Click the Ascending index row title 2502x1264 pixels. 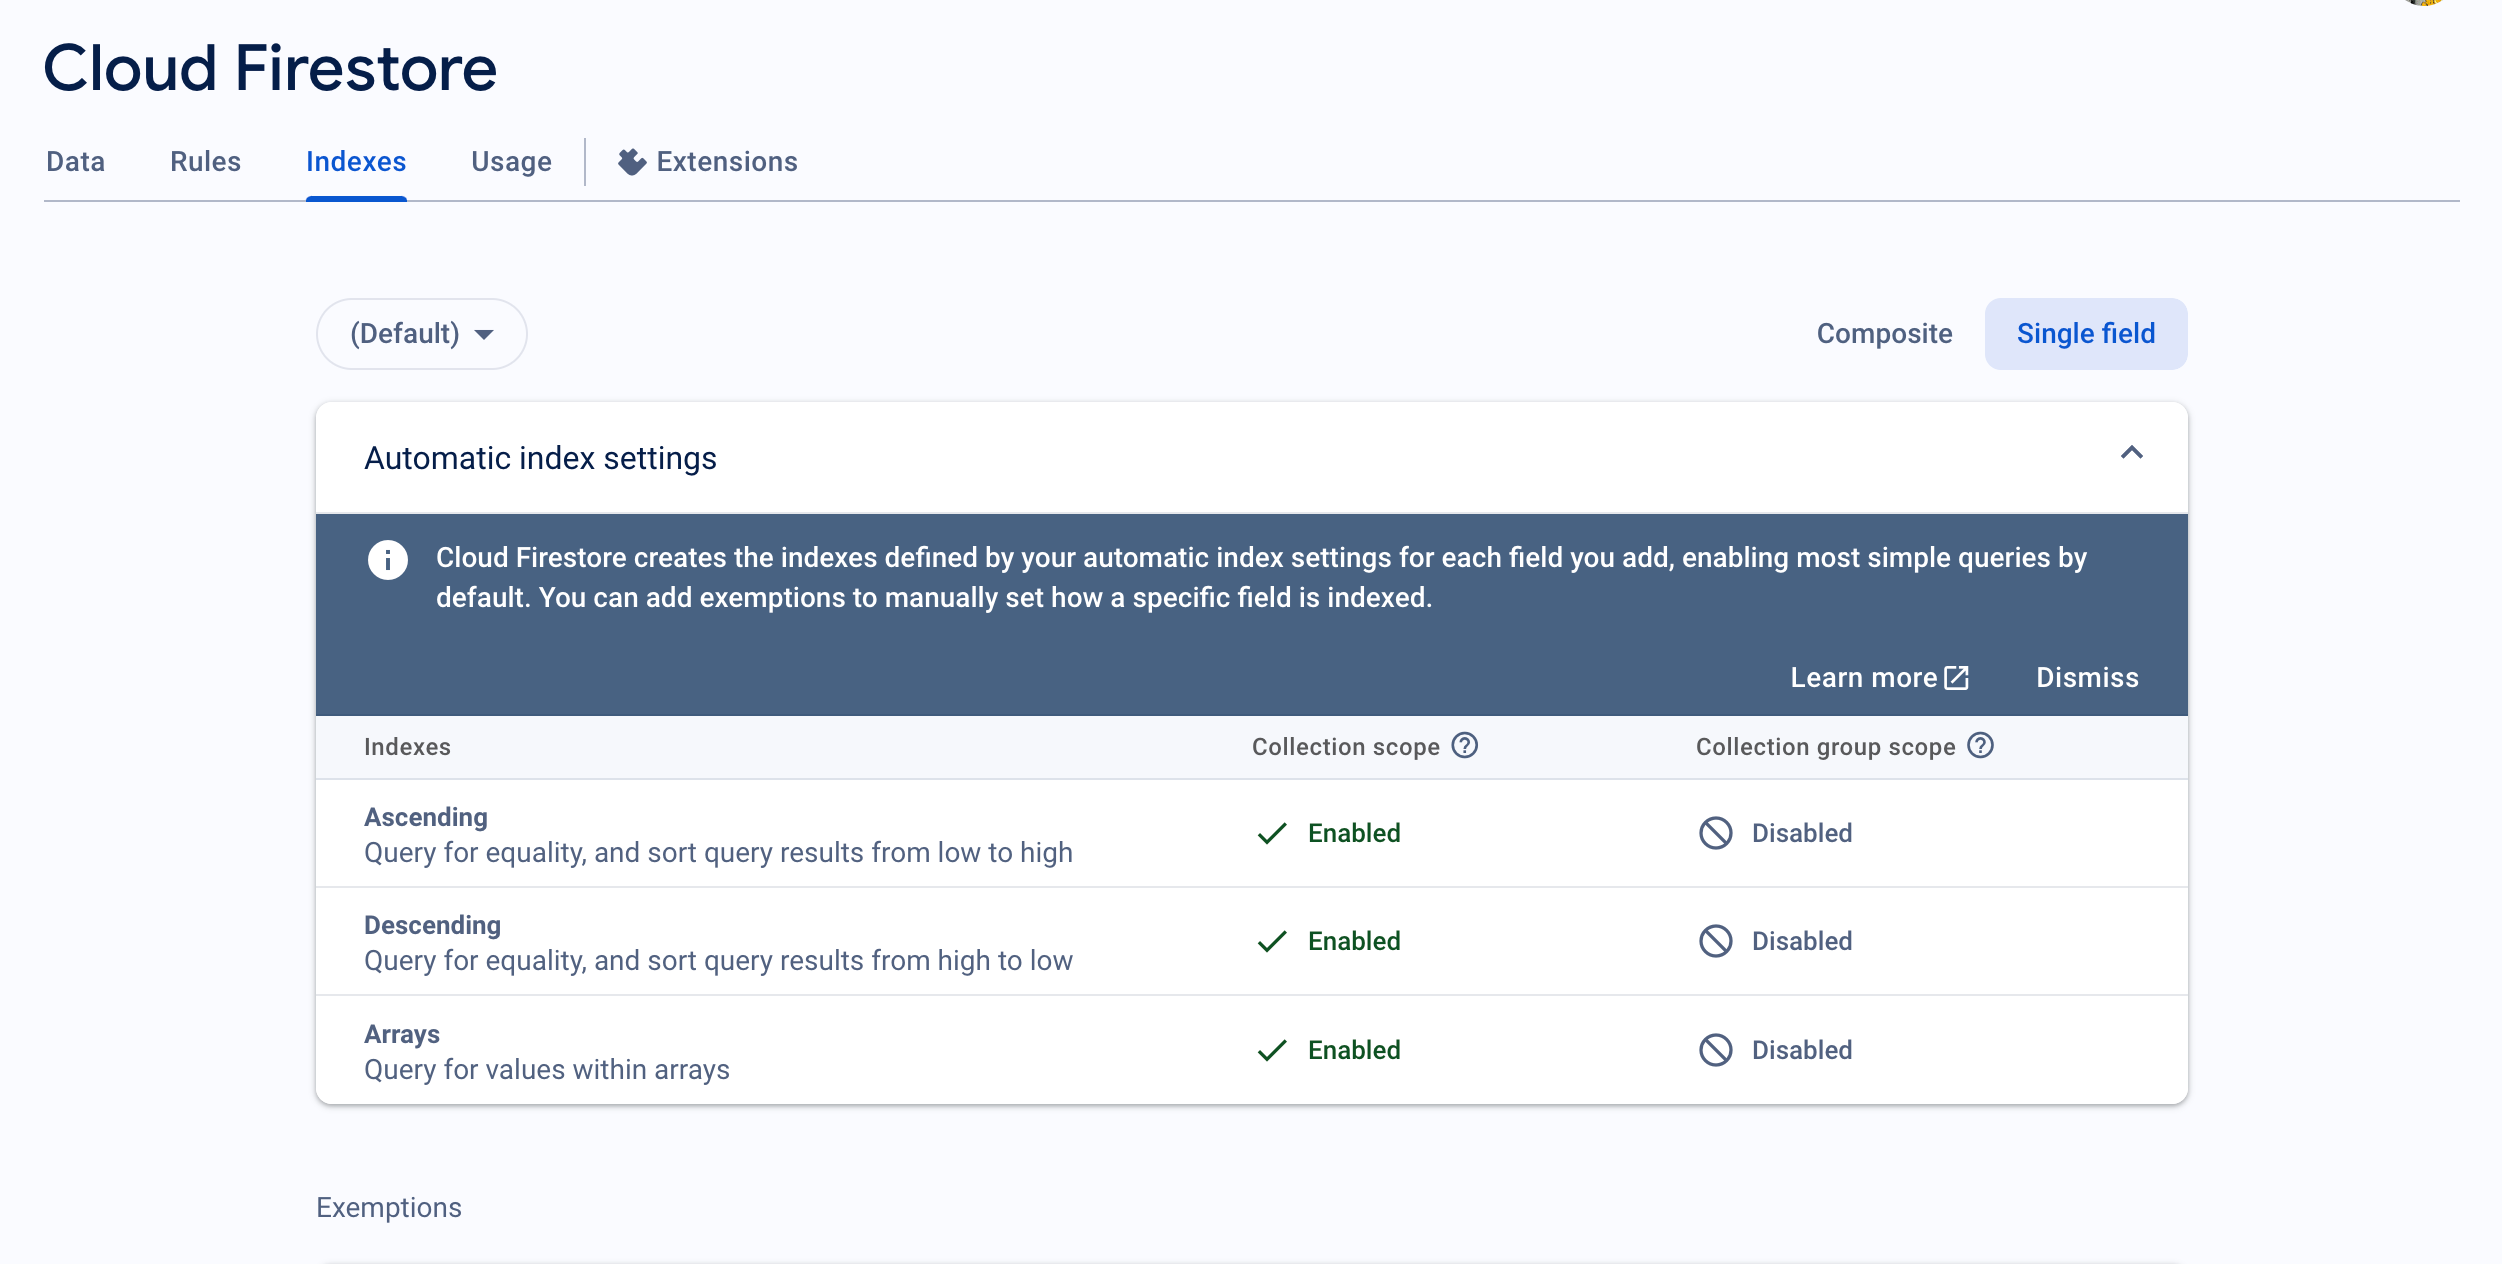point(426,817)
